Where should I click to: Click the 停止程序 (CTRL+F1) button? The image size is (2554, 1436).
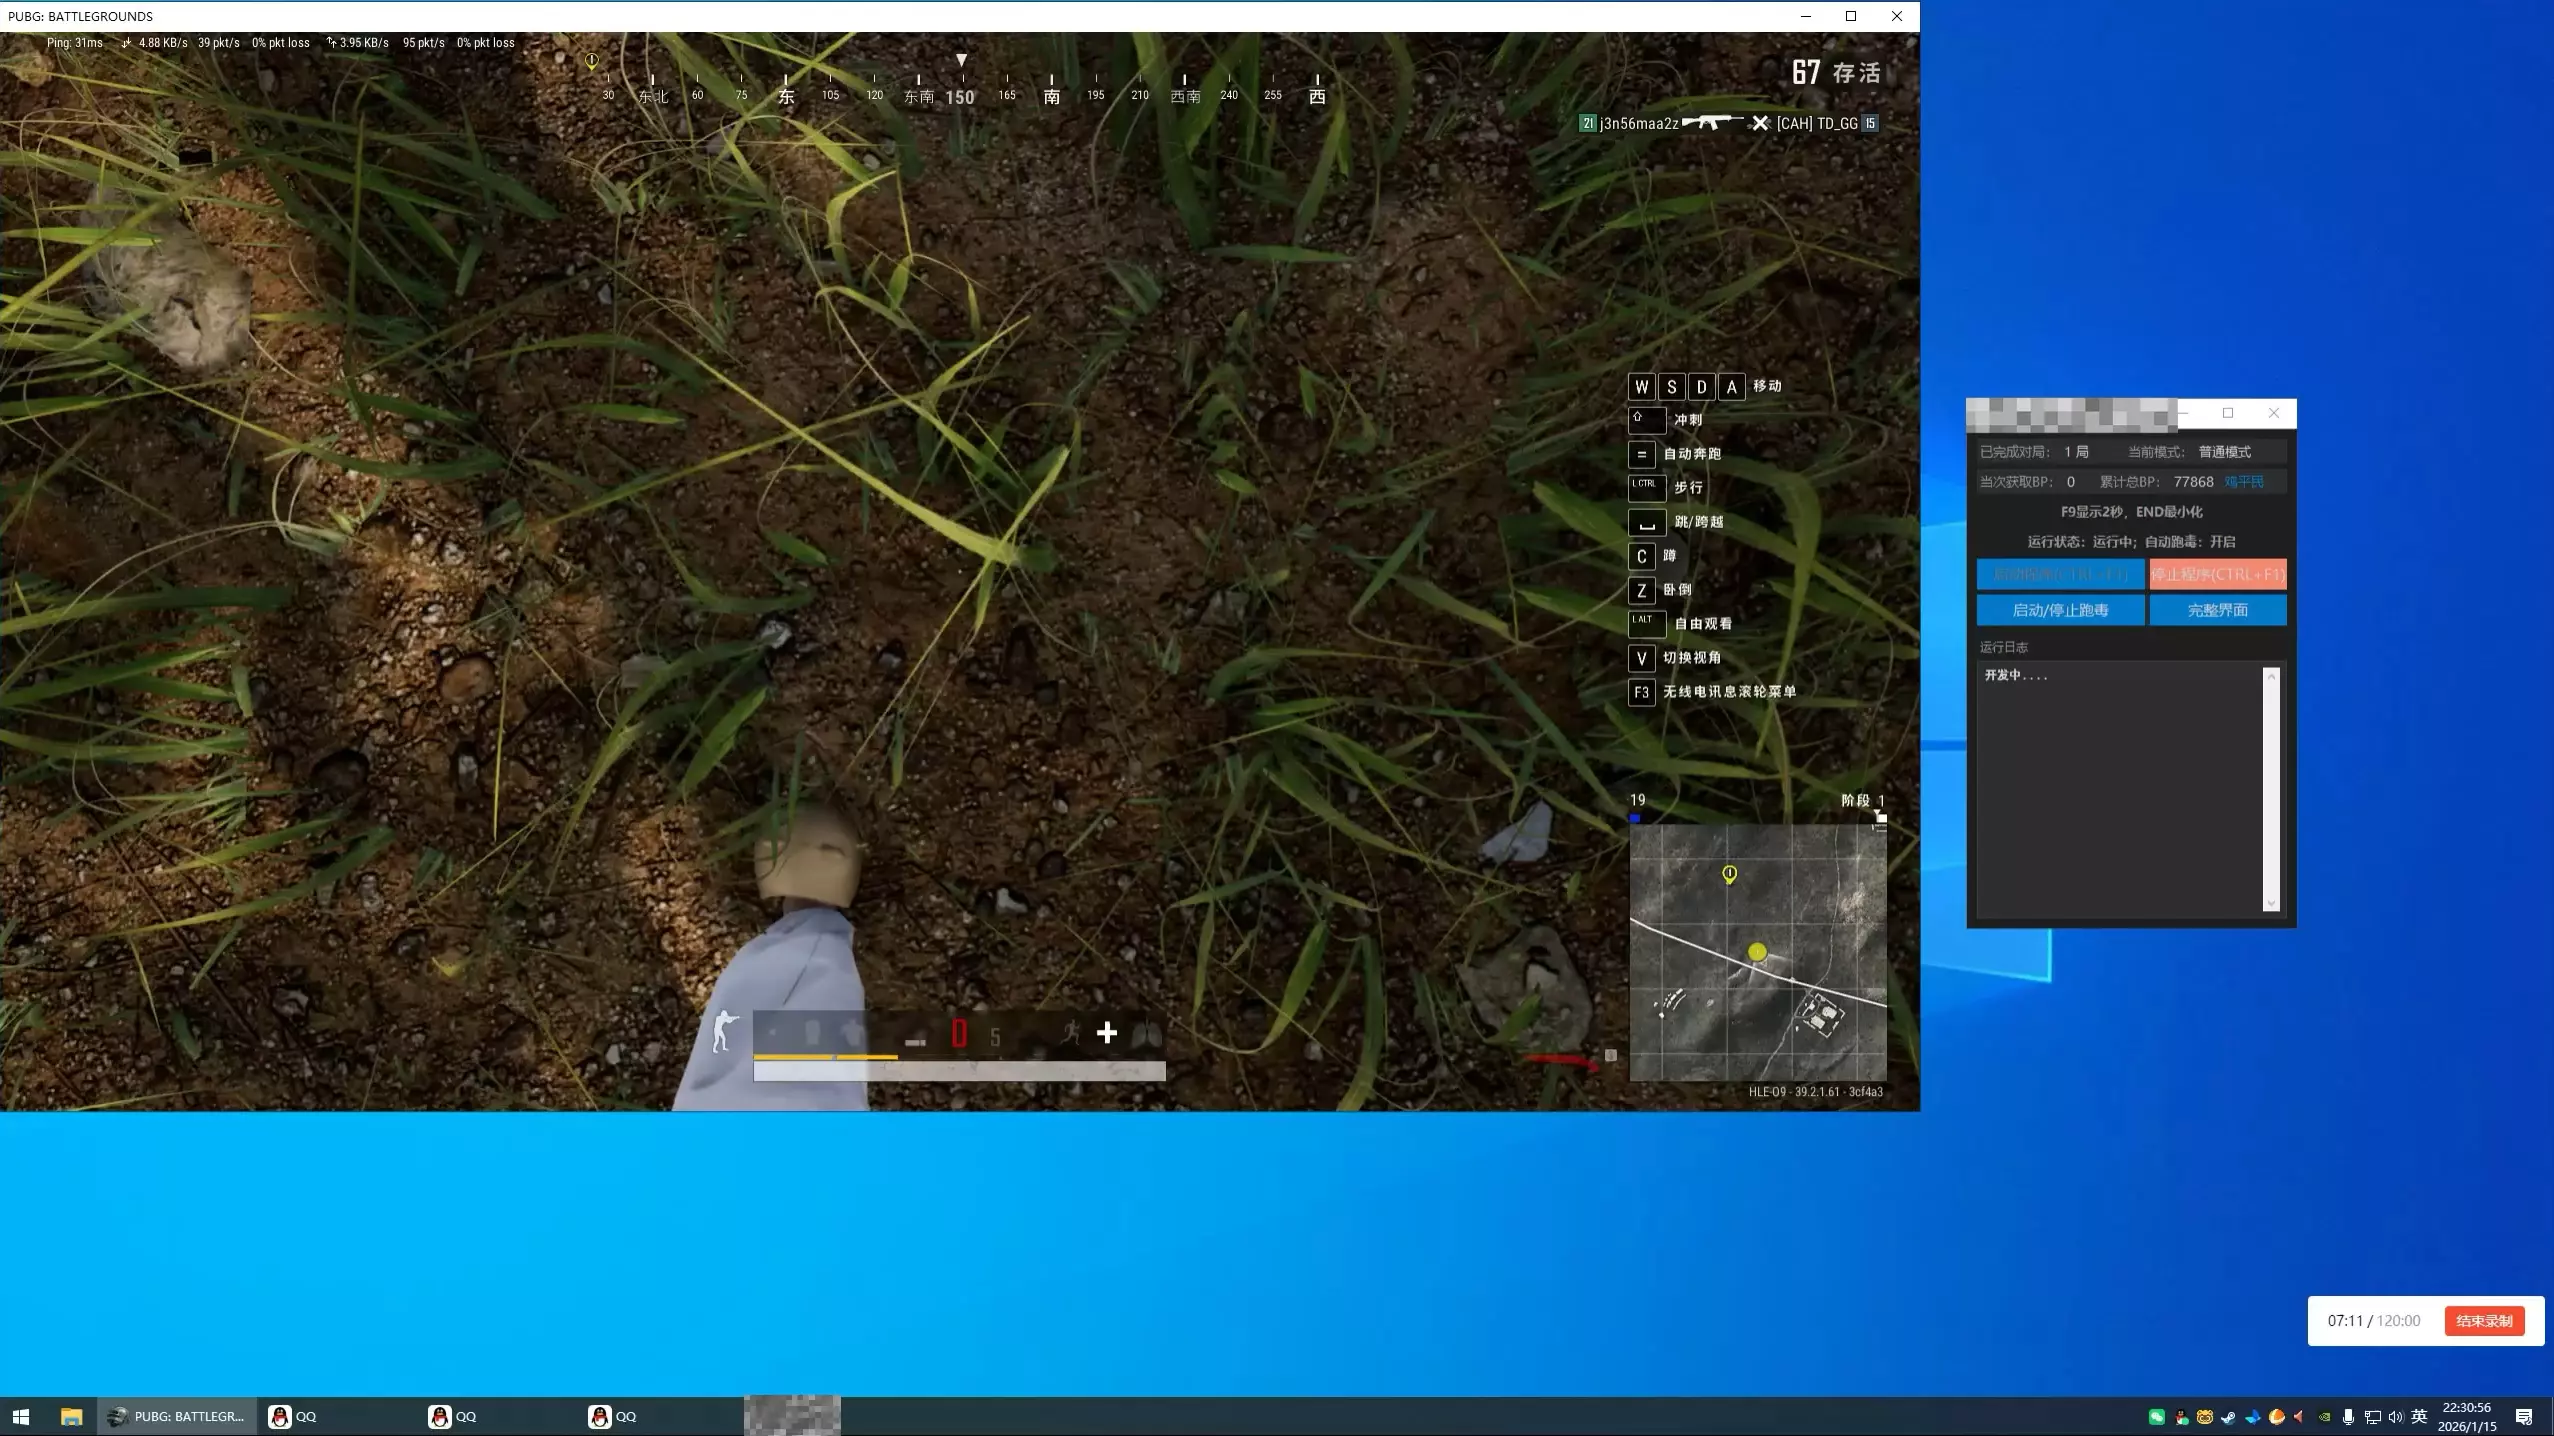[x=2217, y=574]
